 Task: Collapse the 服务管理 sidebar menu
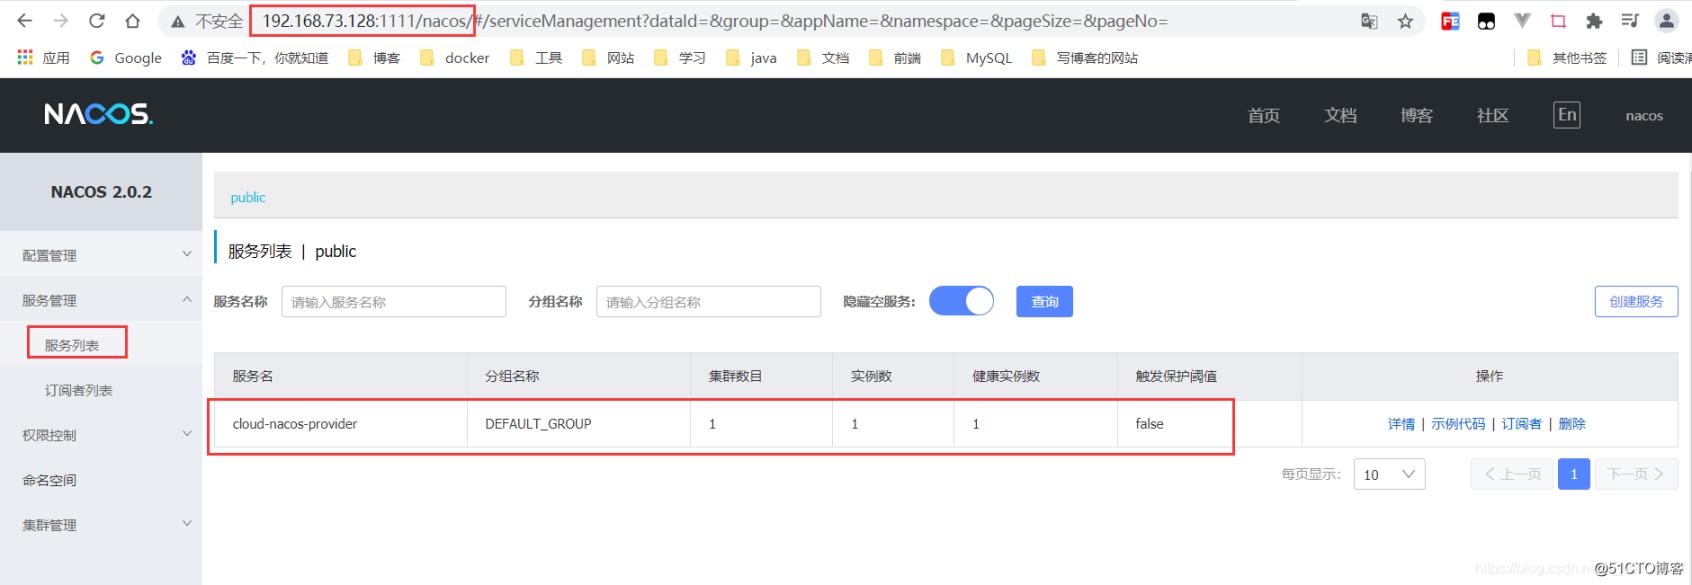101,300
